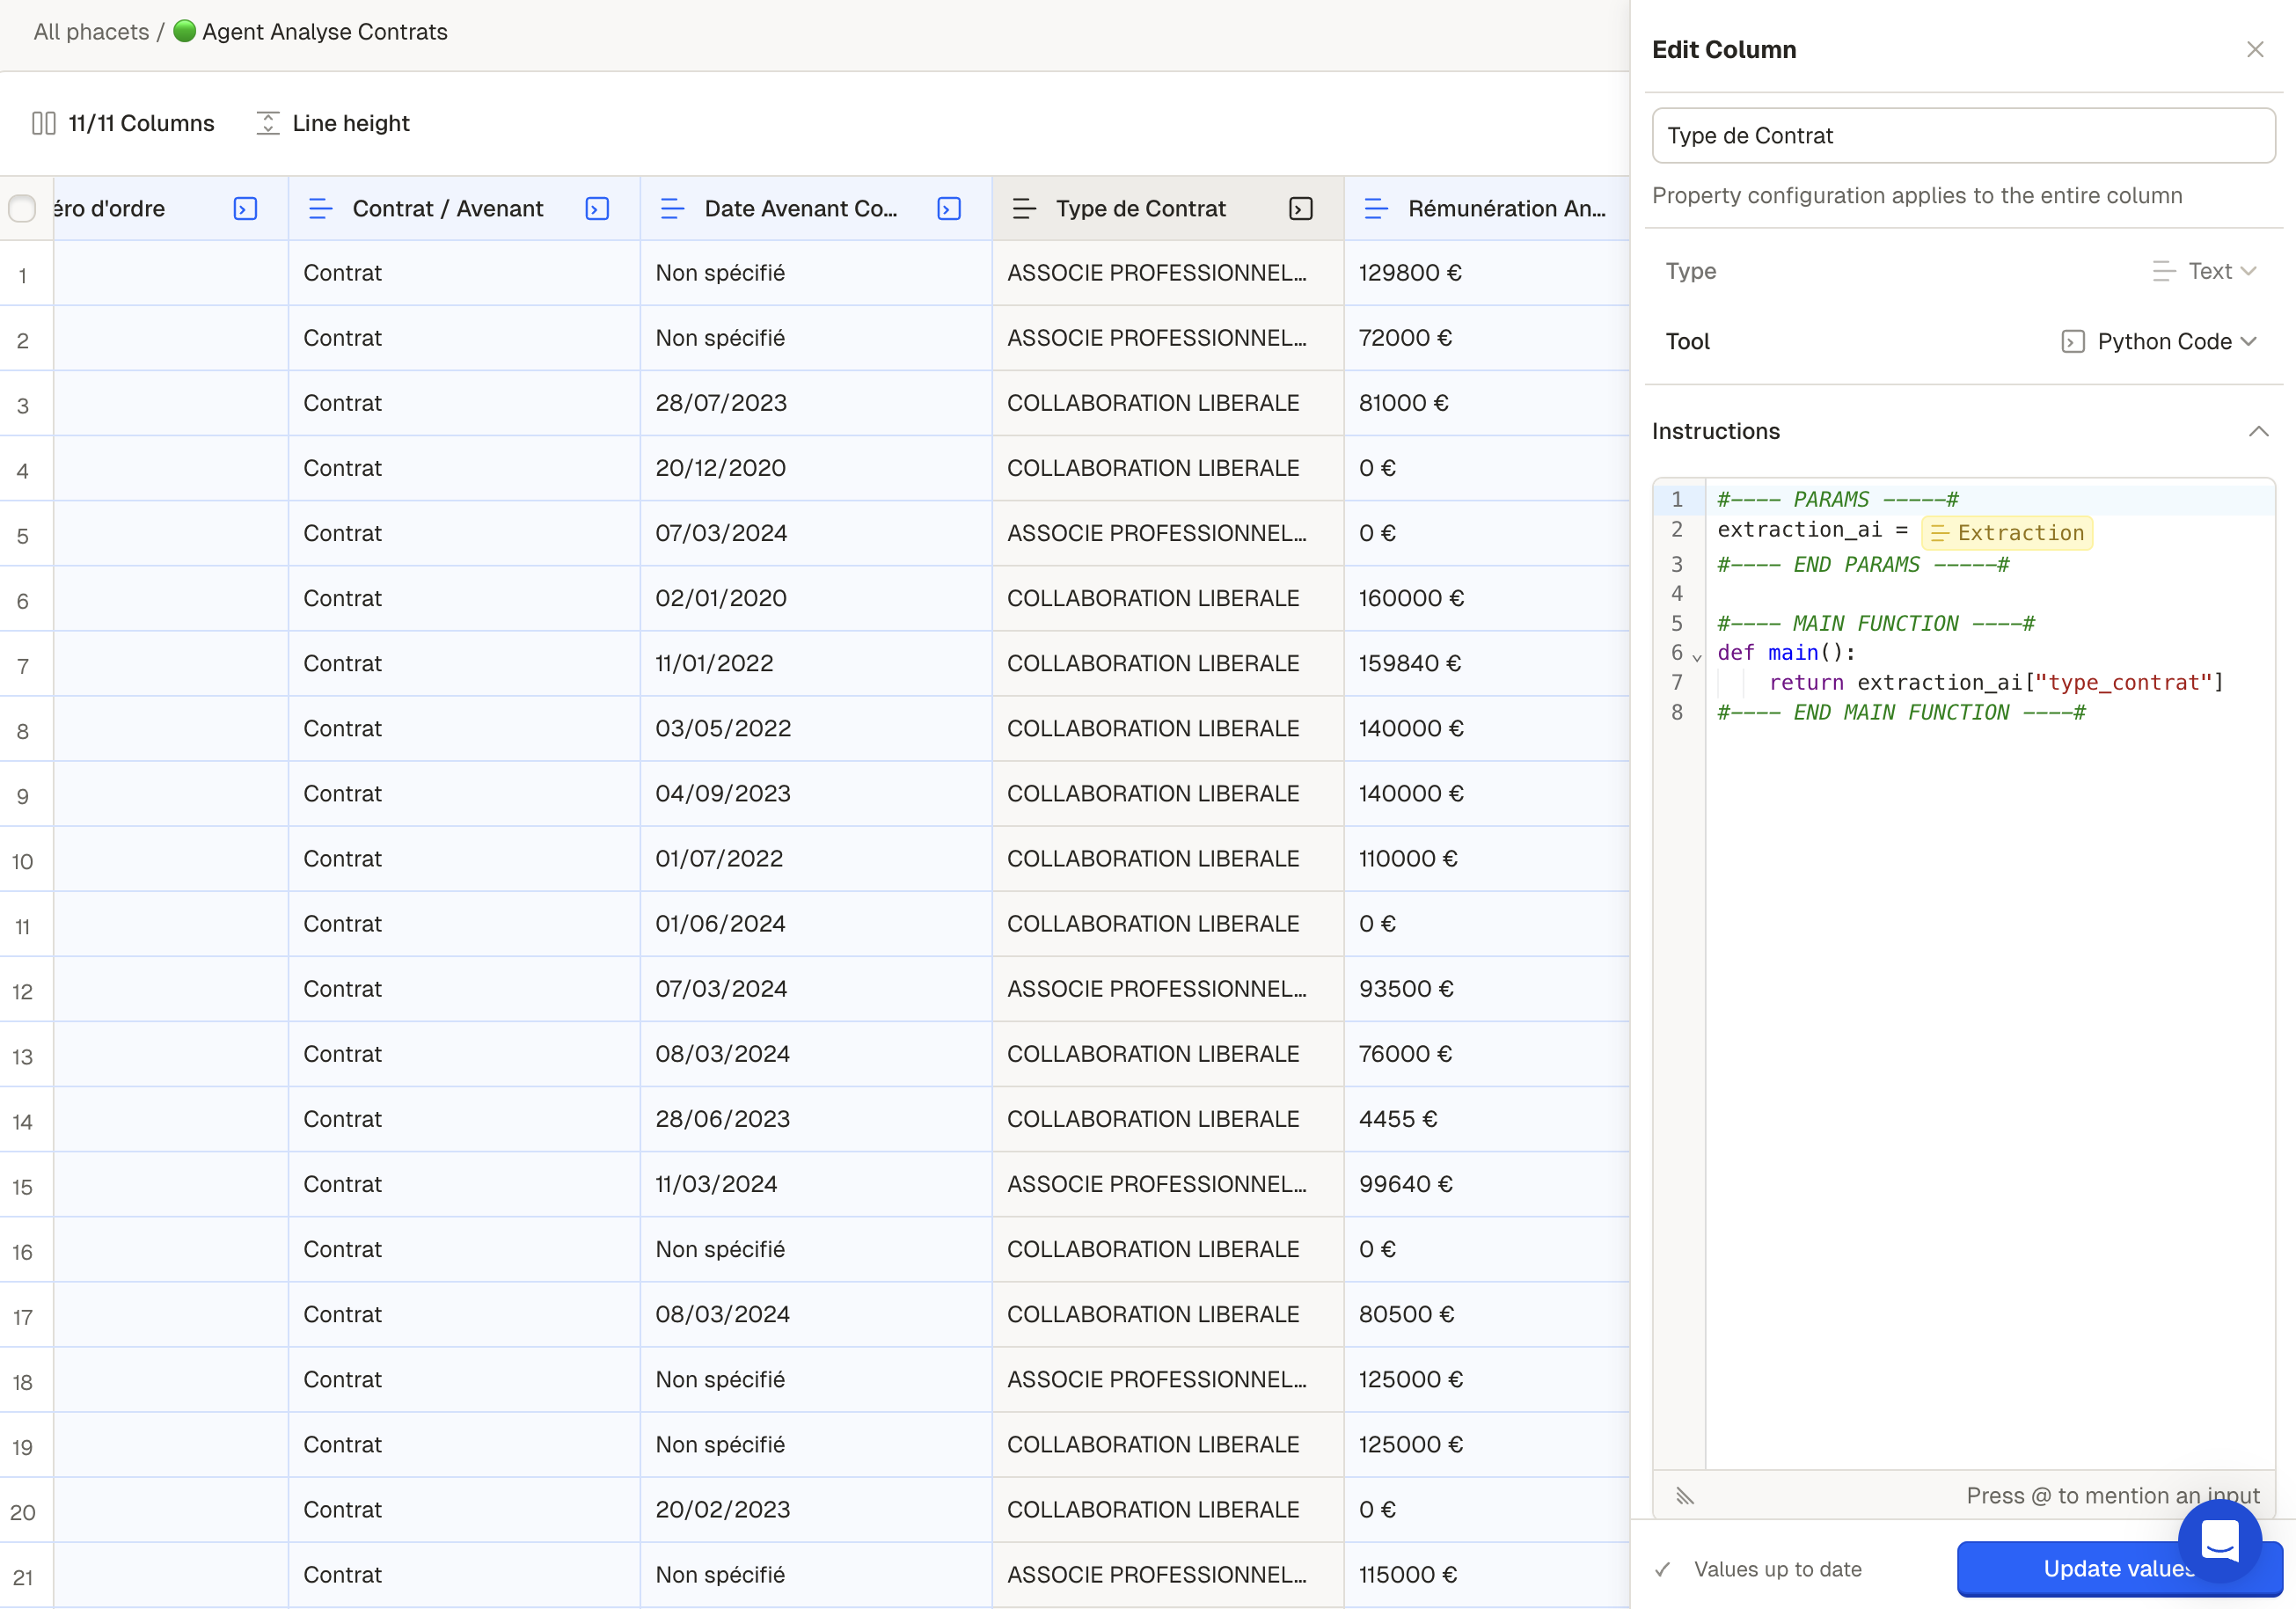
Task: Click the 160000 € remuneration cell
Action: coord(1487,598)
